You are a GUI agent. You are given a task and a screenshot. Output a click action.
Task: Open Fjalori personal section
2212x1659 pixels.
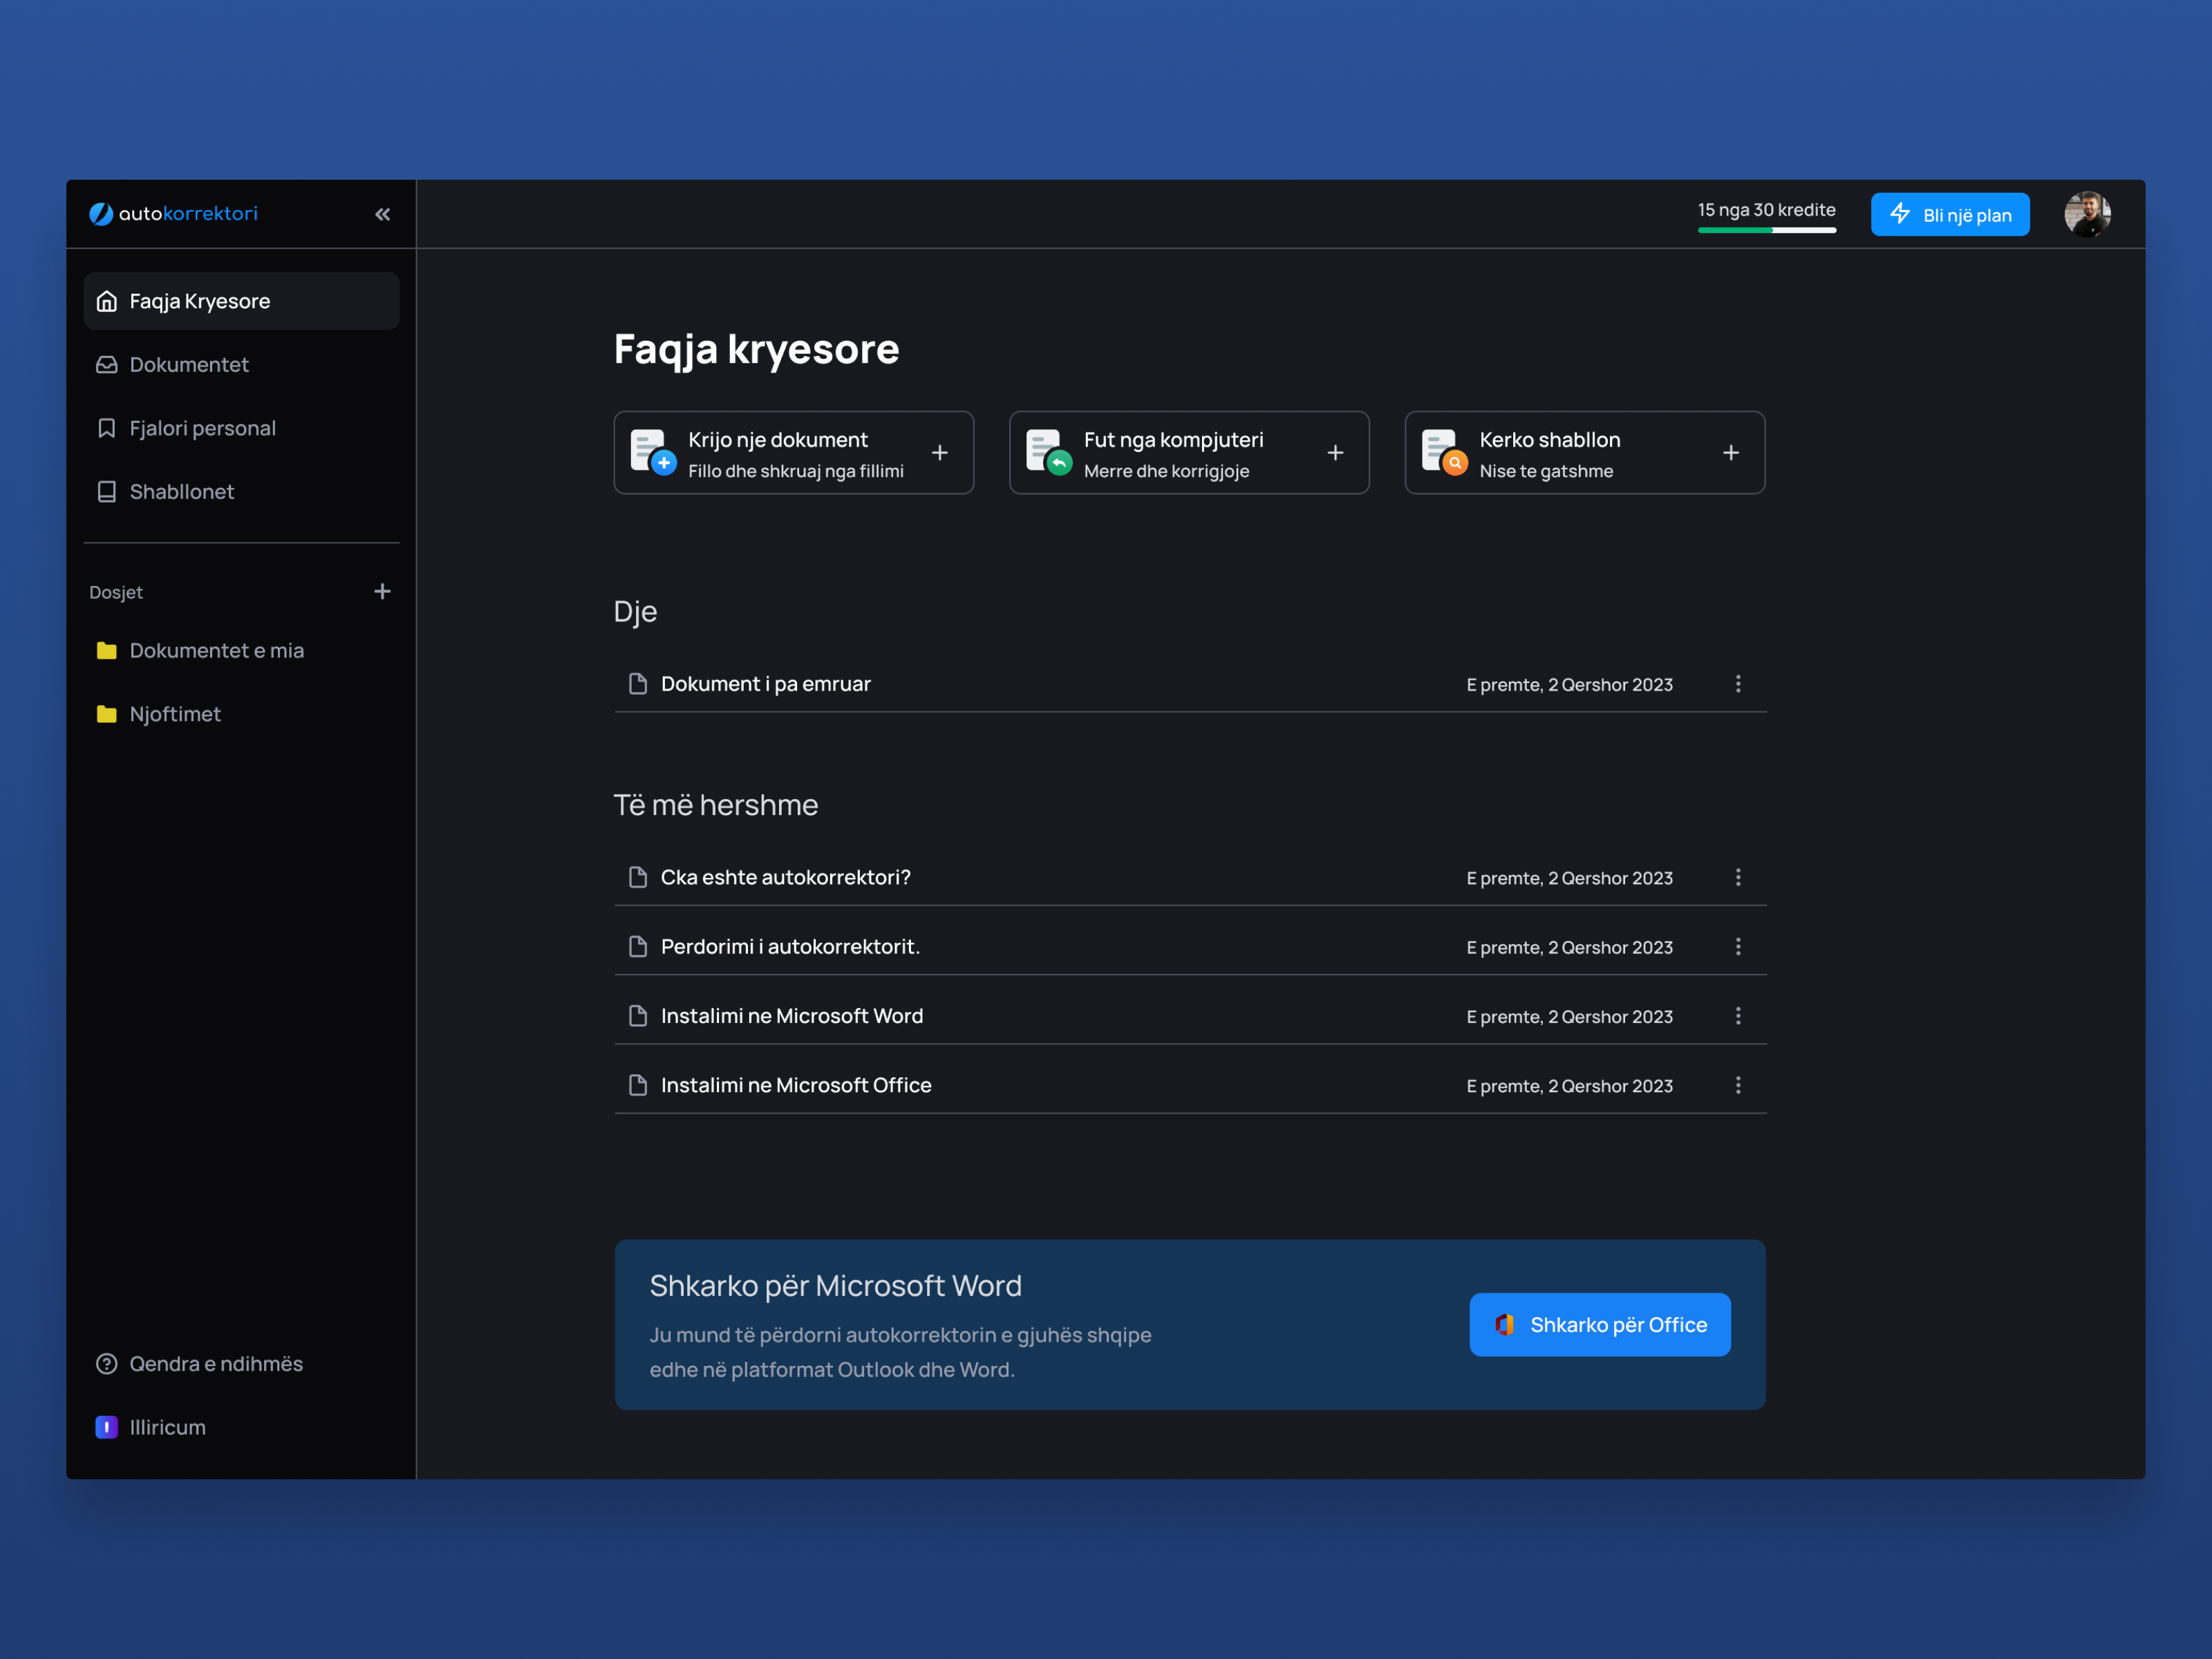click(202, 428)
